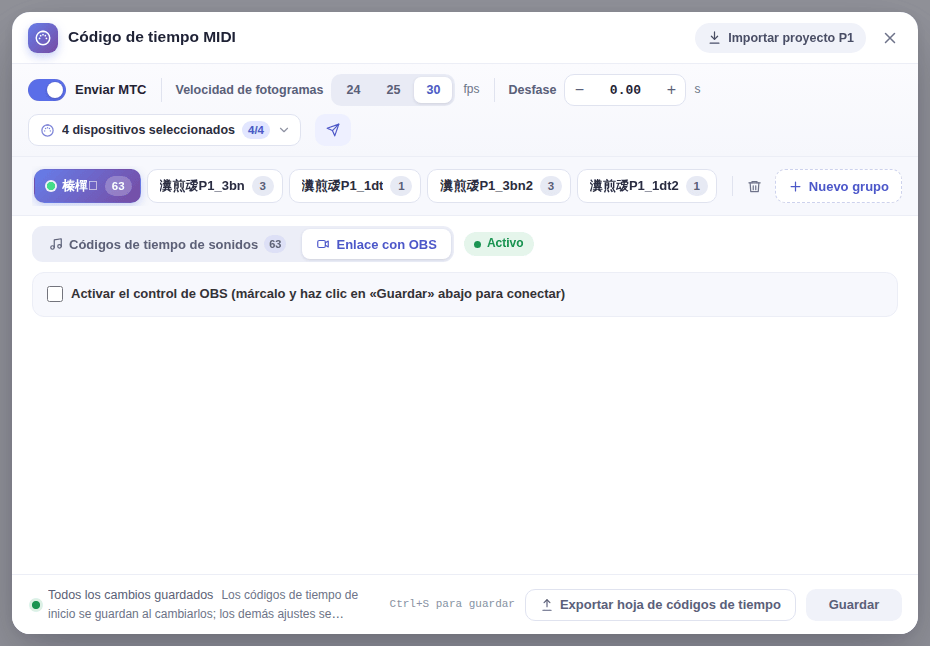Check Activar el control de OBS checkbox
930x646 pixels.
pos(55,294)
